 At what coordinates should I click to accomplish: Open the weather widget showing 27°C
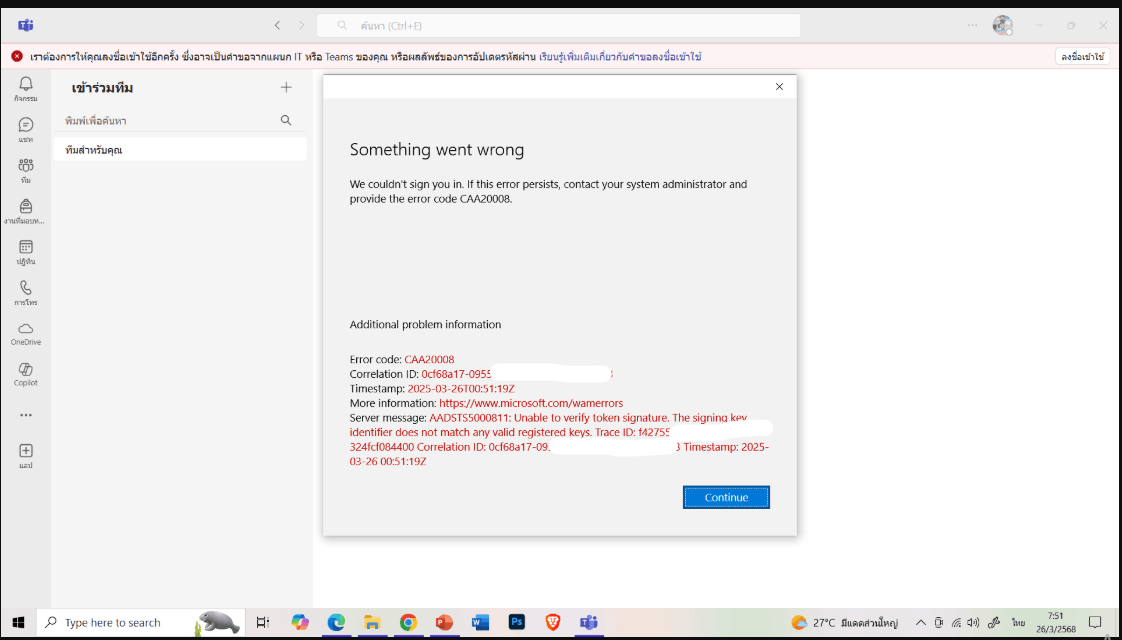(x=844, y=622)
